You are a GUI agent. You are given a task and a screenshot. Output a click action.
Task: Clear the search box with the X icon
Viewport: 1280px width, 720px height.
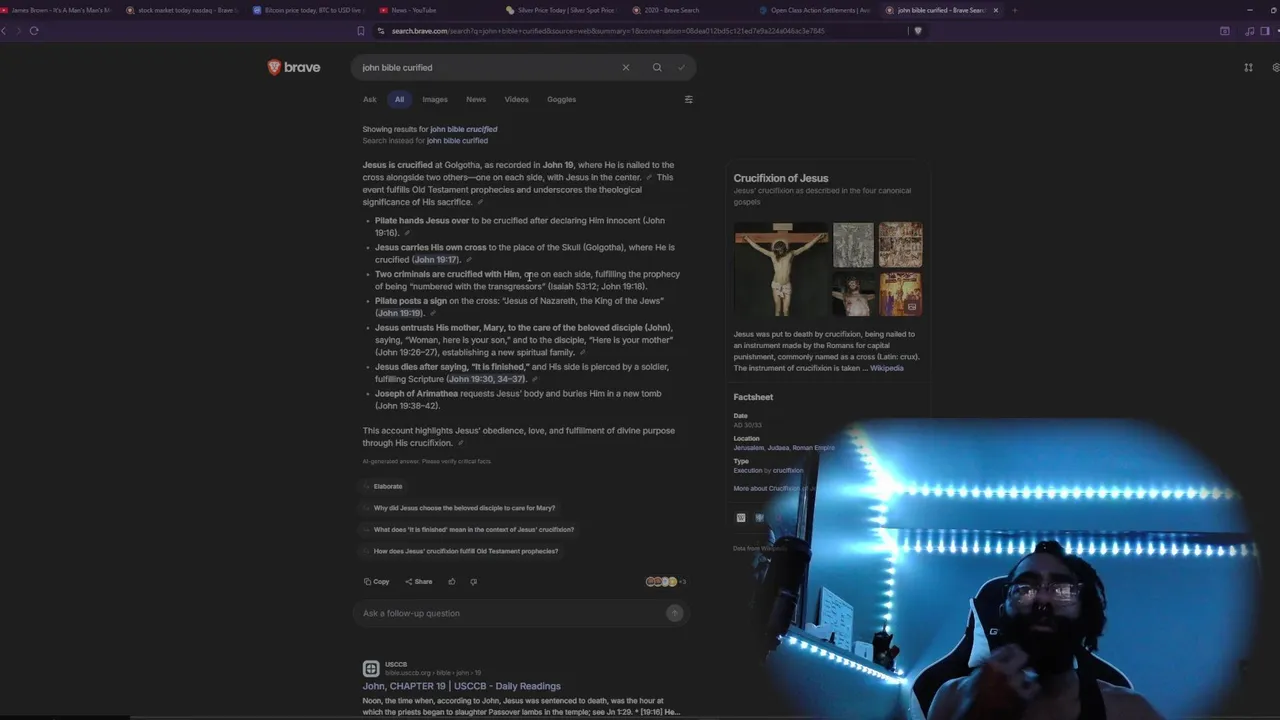coord(626,67)
